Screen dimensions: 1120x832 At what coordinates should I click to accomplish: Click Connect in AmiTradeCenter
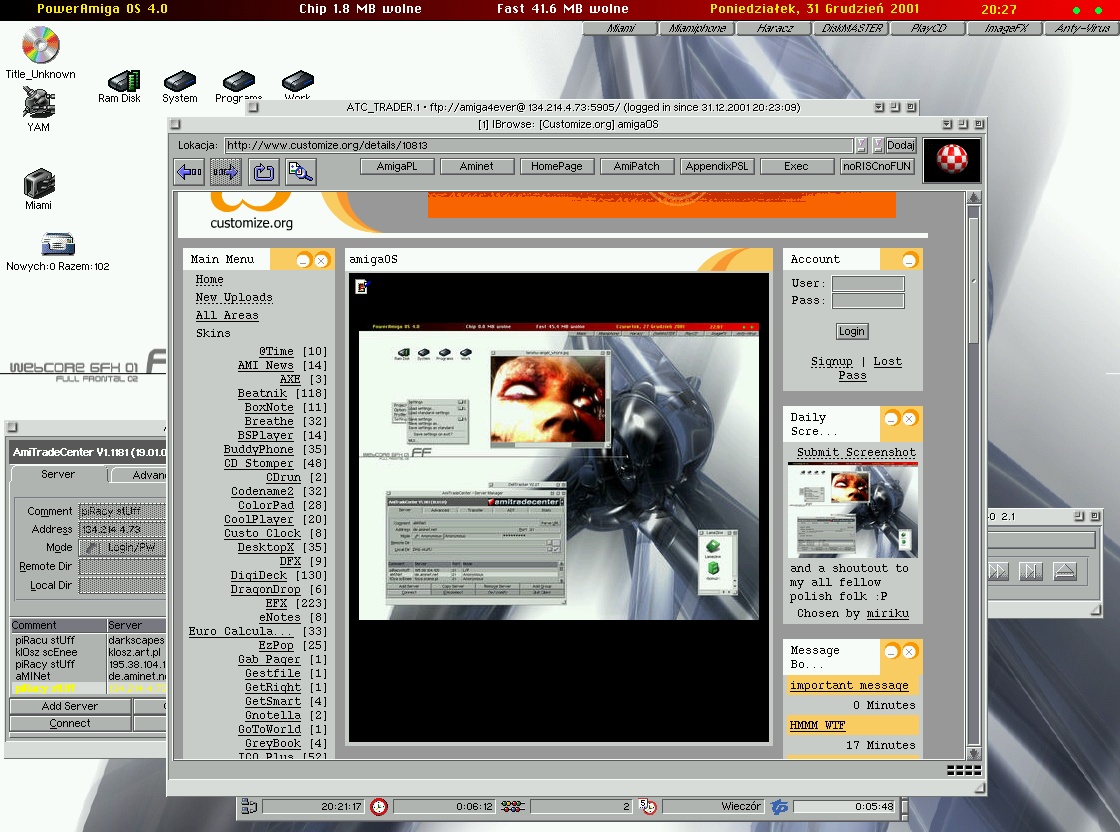70,723
